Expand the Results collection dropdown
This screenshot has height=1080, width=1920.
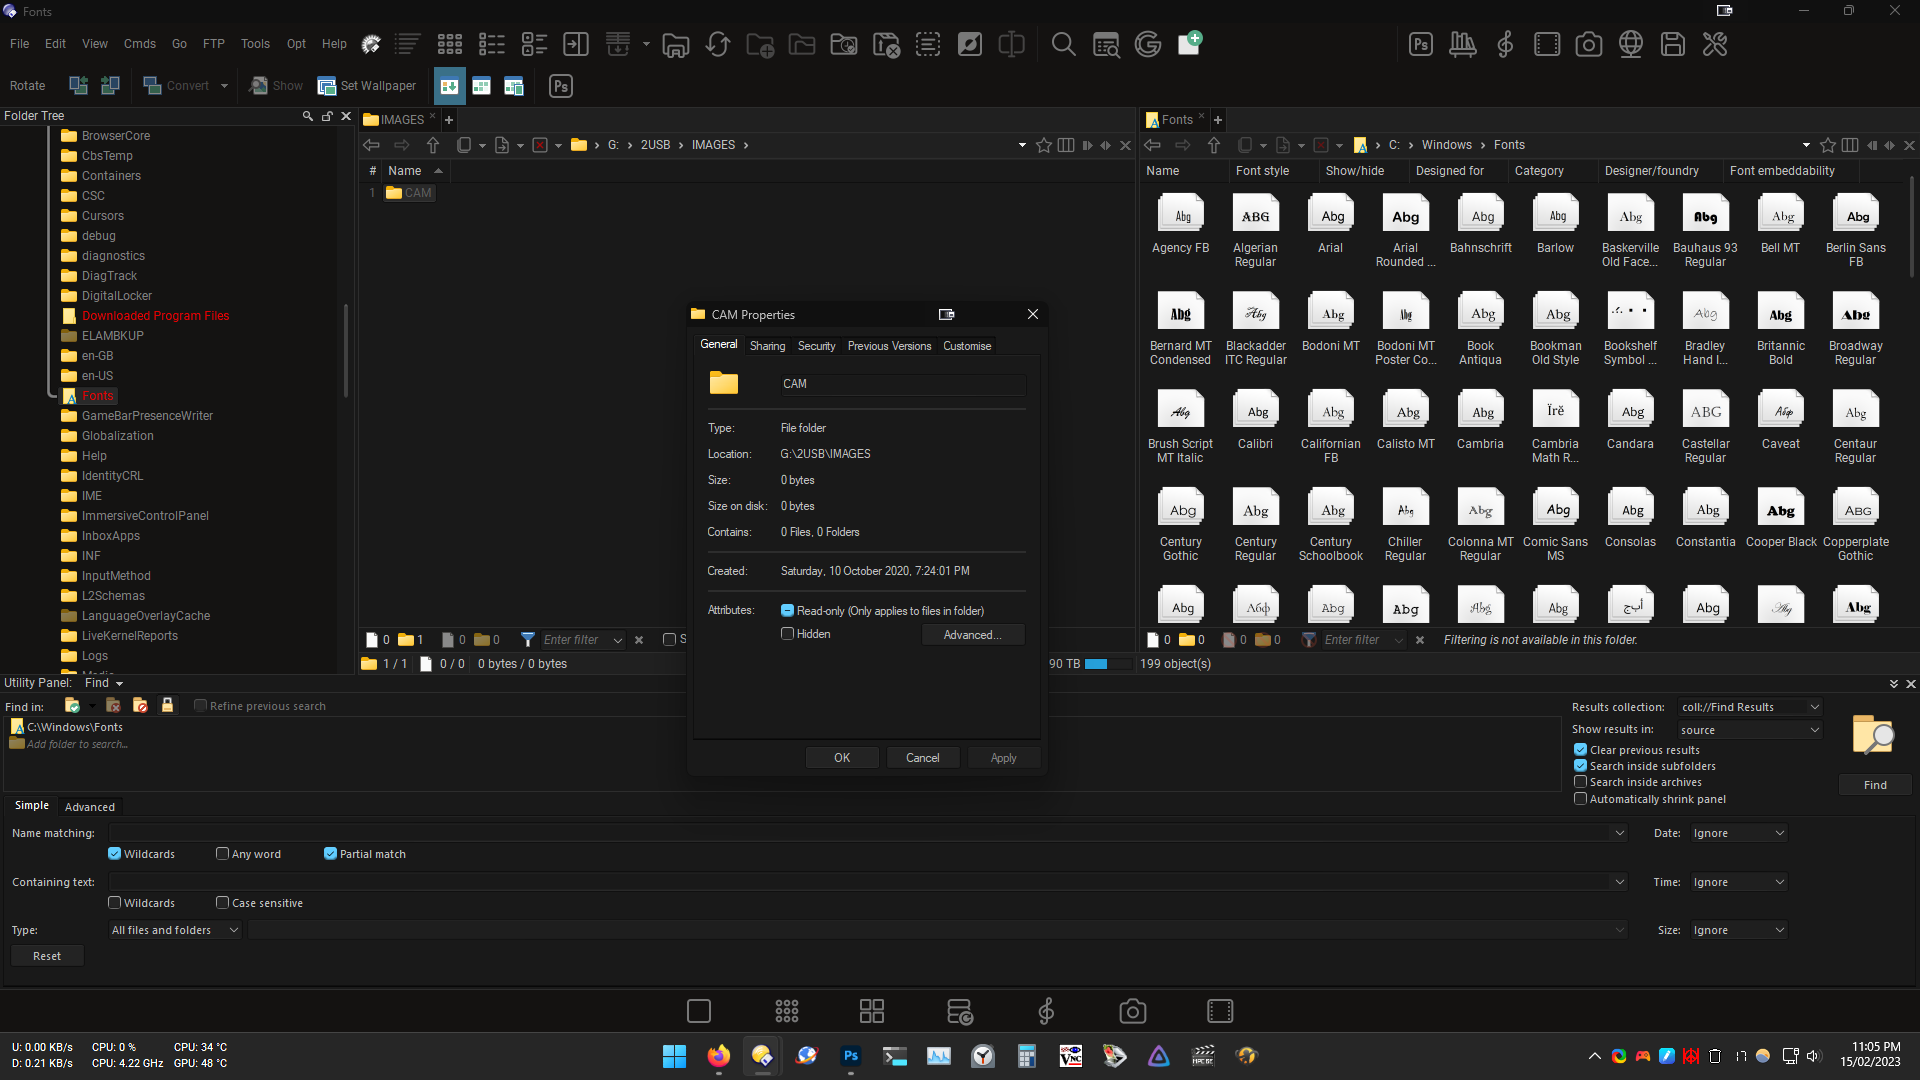[1749, 707]
